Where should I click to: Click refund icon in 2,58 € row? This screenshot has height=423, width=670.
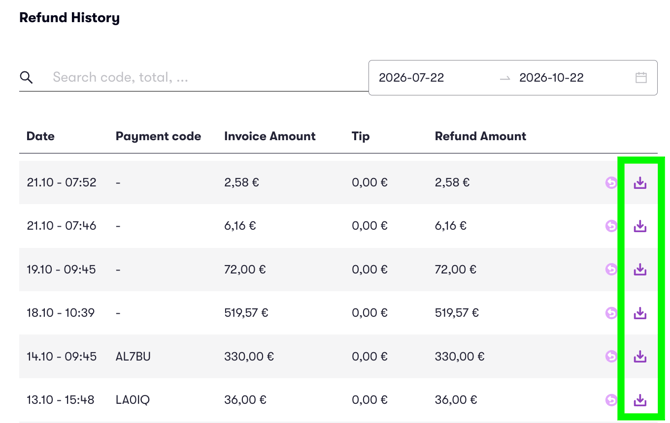611,183
